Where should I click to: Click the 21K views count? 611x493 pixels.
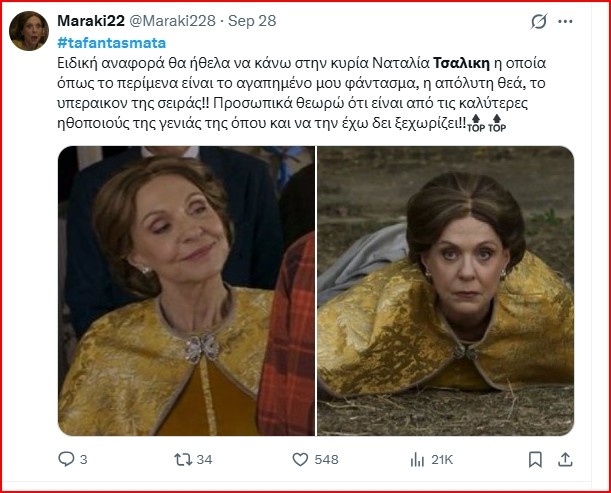(x=442, y=460)
